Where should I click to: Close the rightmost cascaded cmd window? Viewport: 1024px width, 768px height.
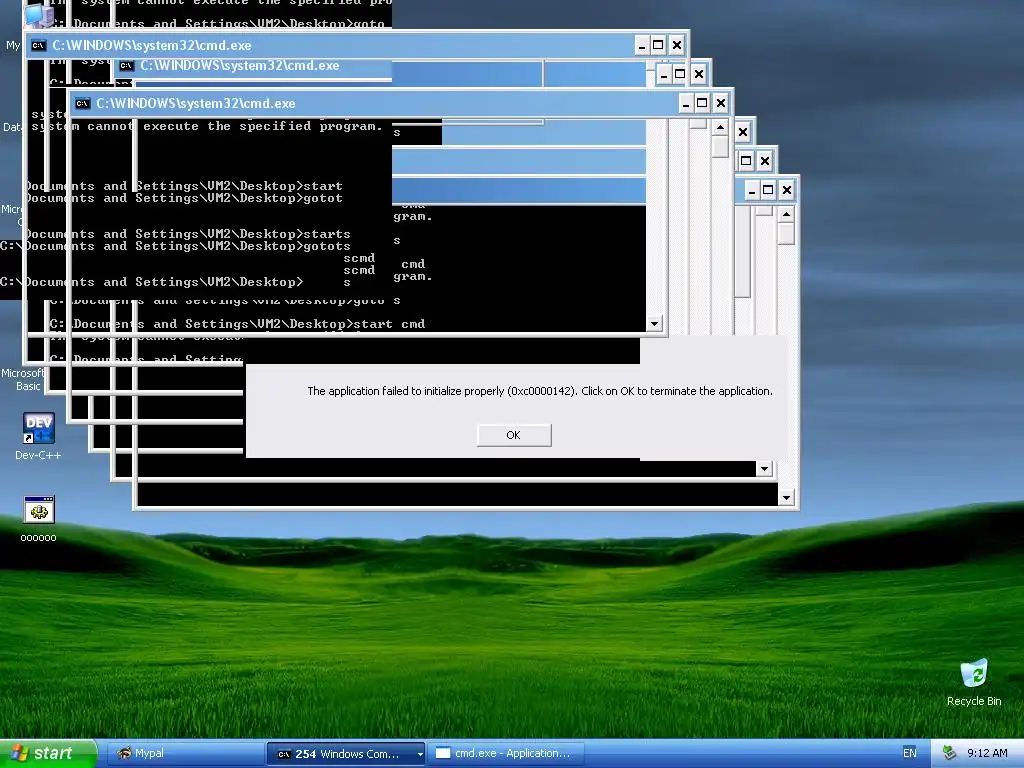tap(787, 190)
